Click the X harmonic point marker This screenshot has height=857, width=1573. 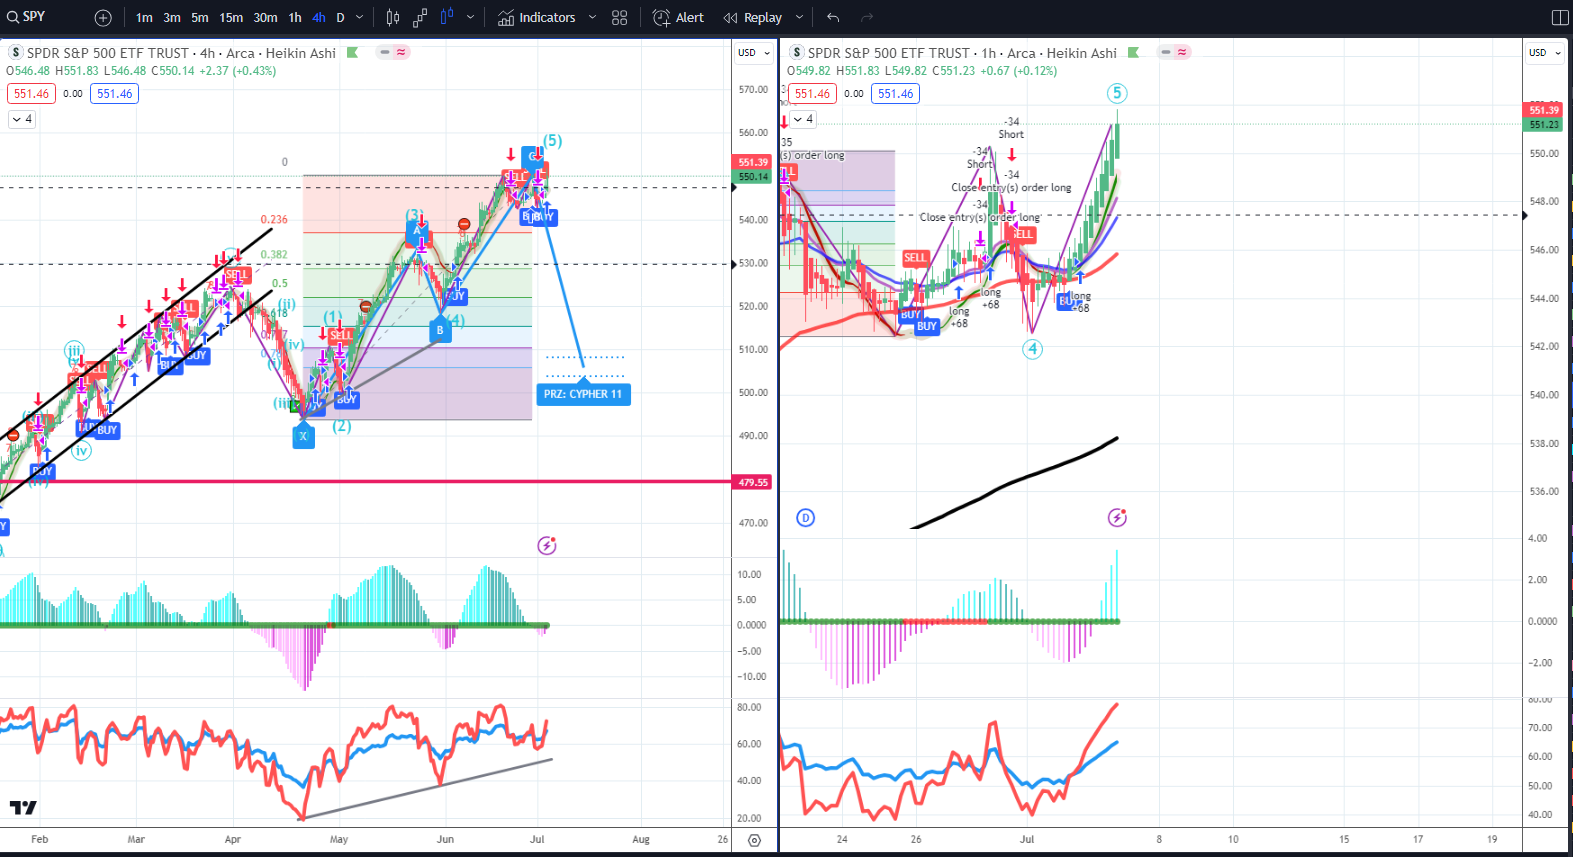(x=303, y=436)
